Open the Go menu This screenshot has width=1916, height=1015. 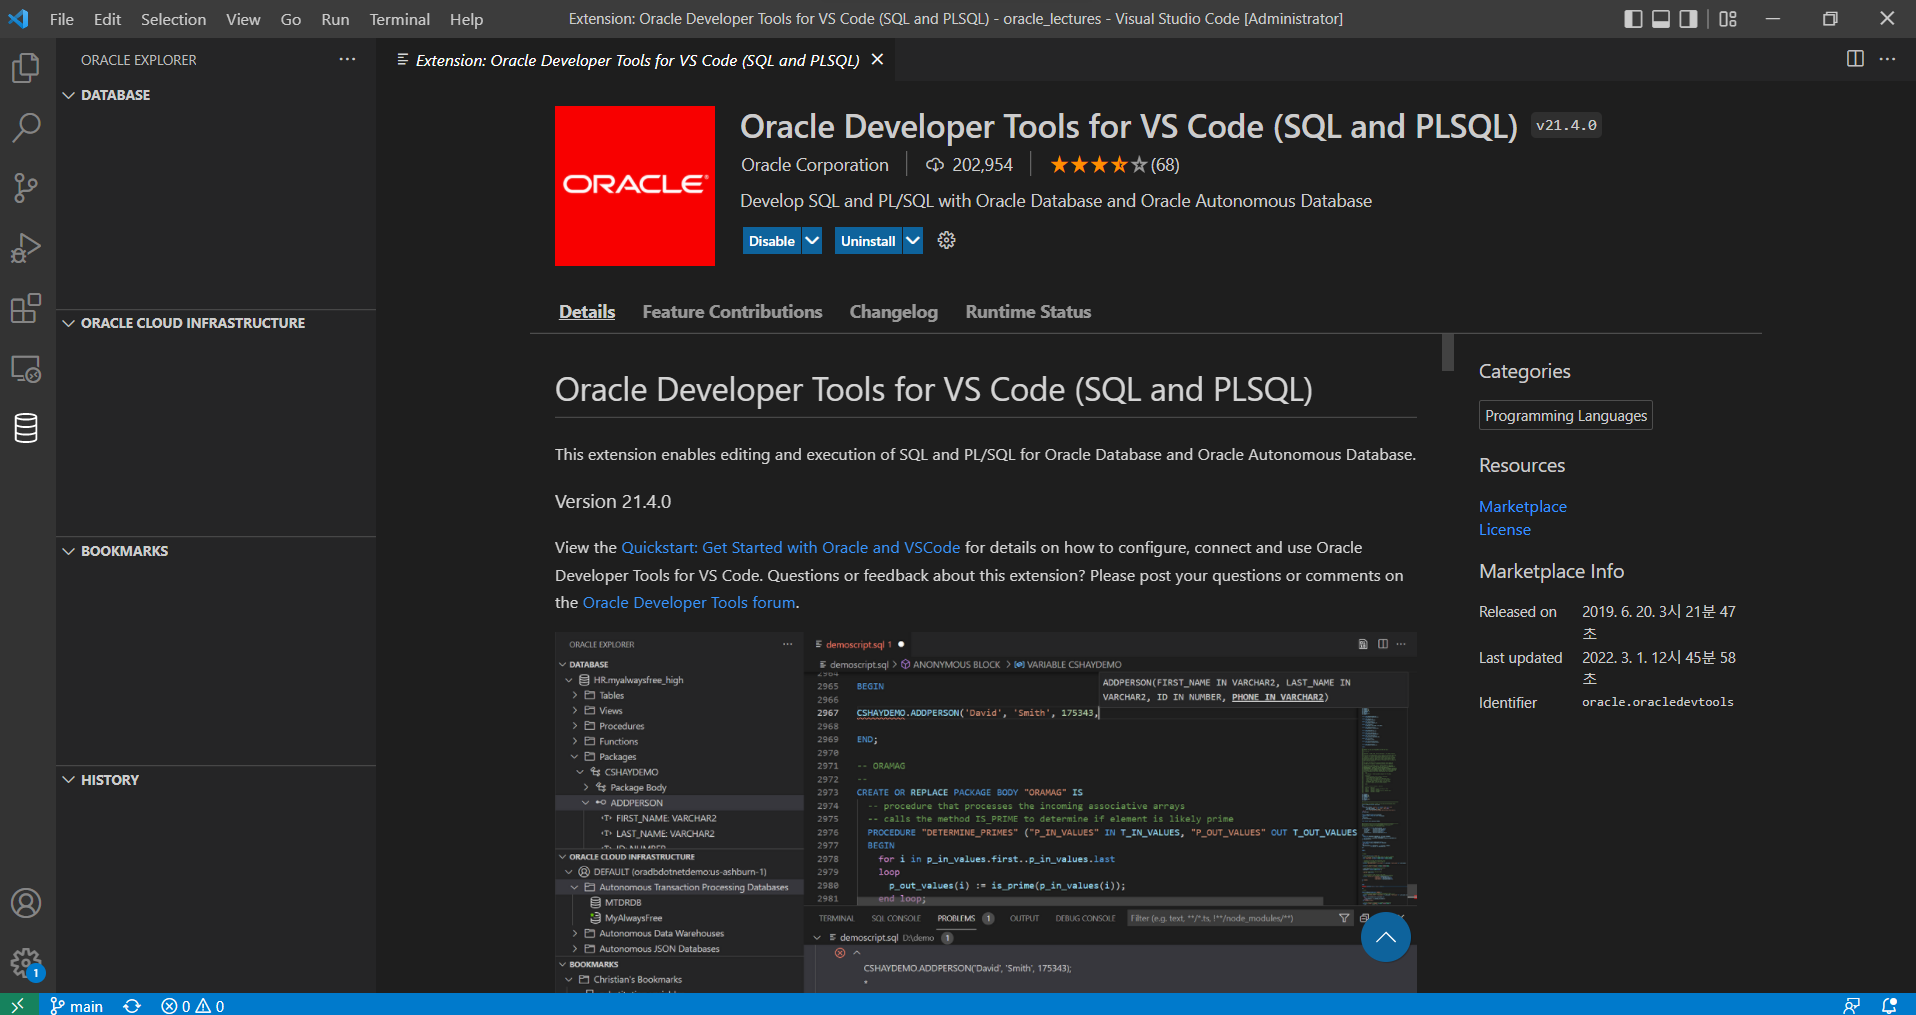291,19
